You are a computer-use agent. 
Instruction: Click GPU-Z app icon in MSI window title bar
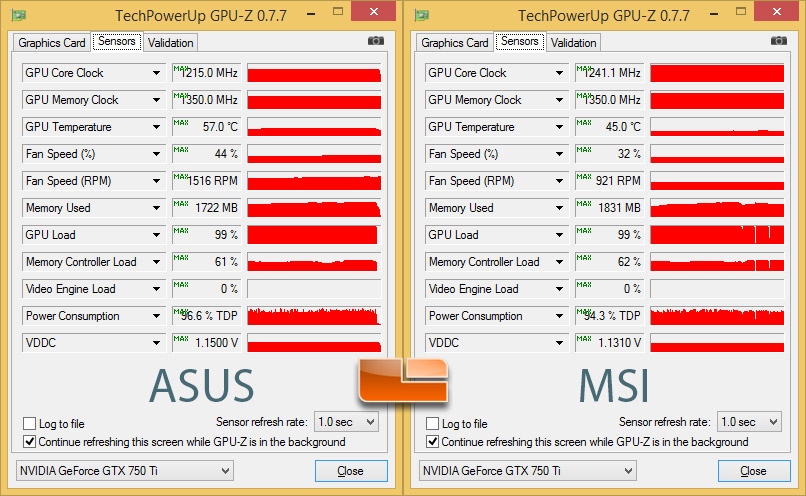pyautogui.click(x=422, y=15)
